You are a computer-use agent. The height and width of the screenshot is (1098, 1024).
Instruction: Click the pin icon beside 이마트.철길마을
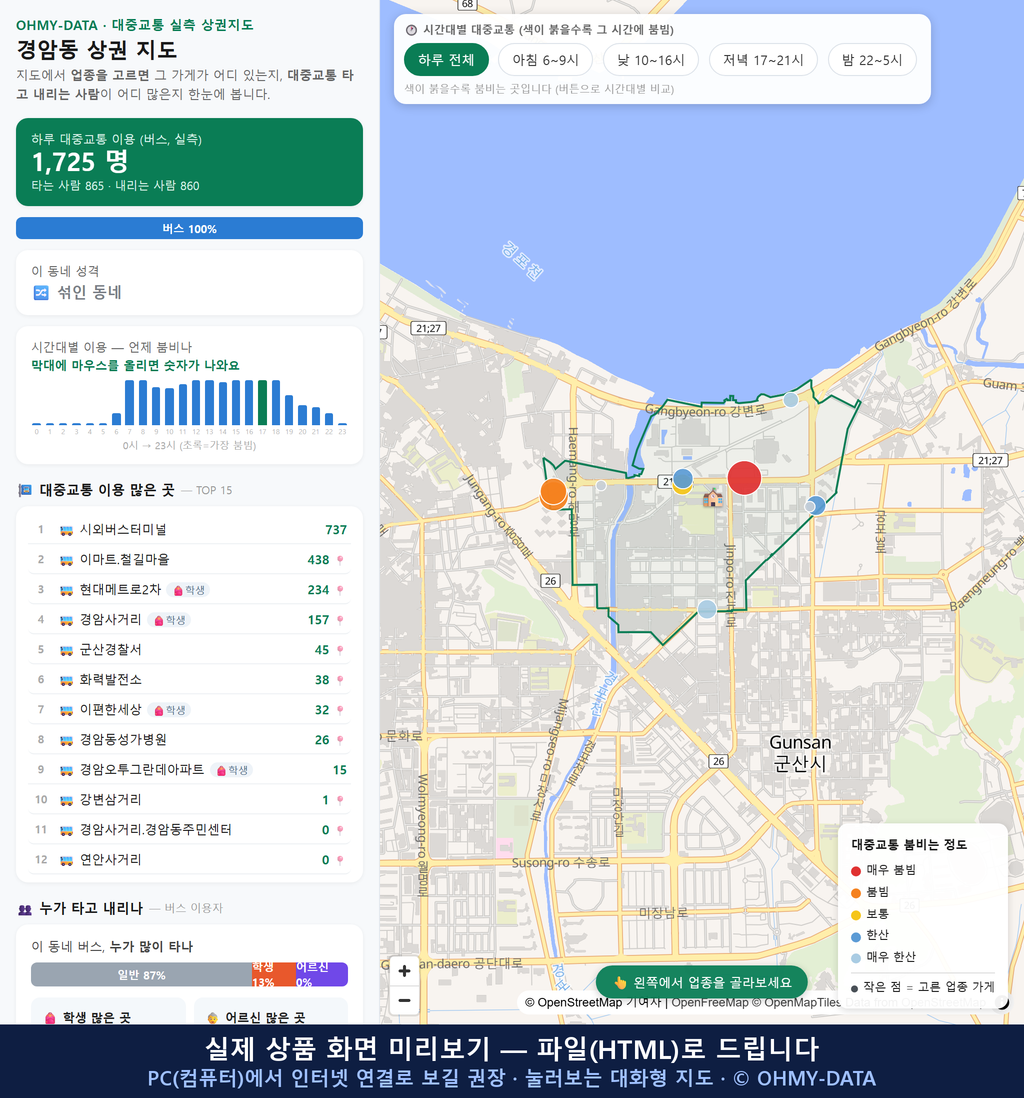(x=340, y=560)
